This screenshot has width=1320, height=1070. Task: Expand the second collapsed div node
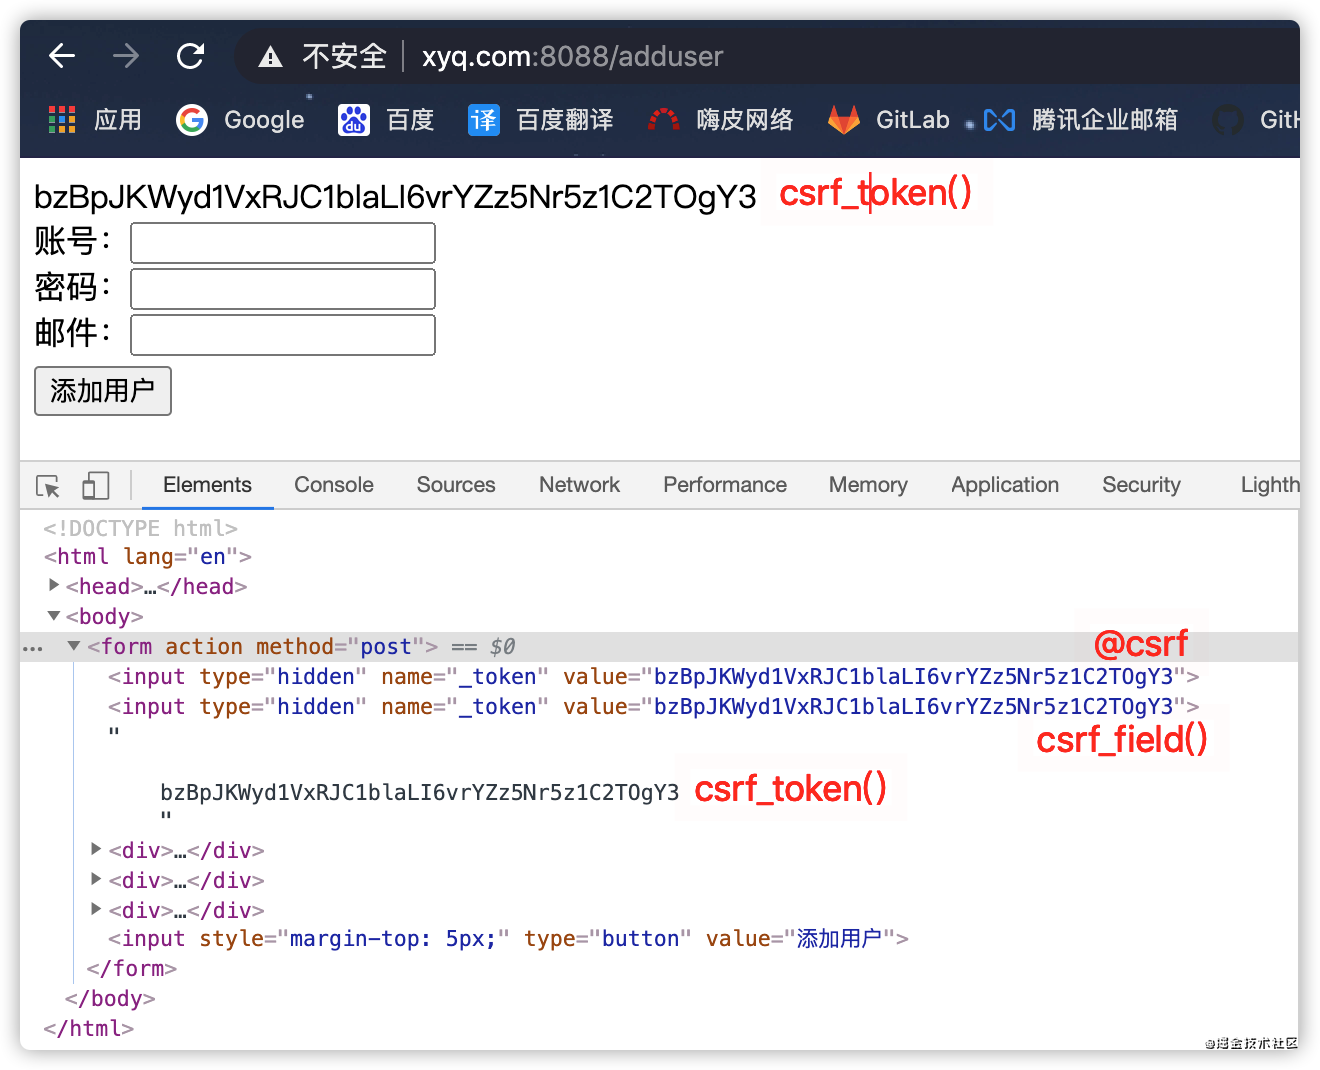96,879
